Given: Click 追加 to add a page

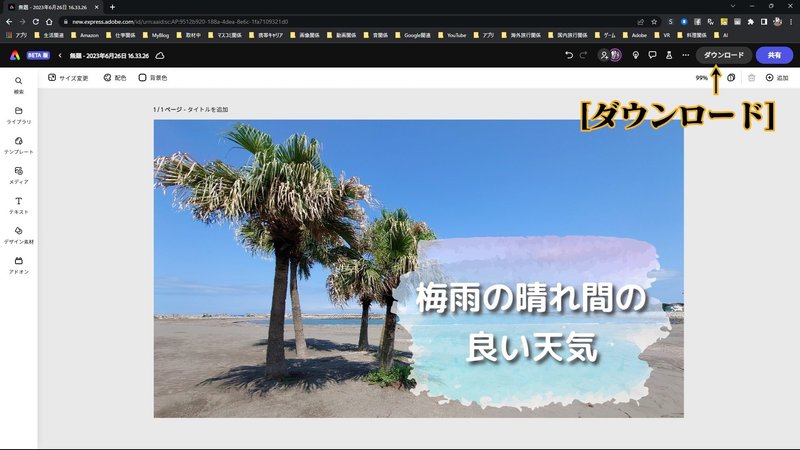Looking at the screenshot, I should [777, 78].
